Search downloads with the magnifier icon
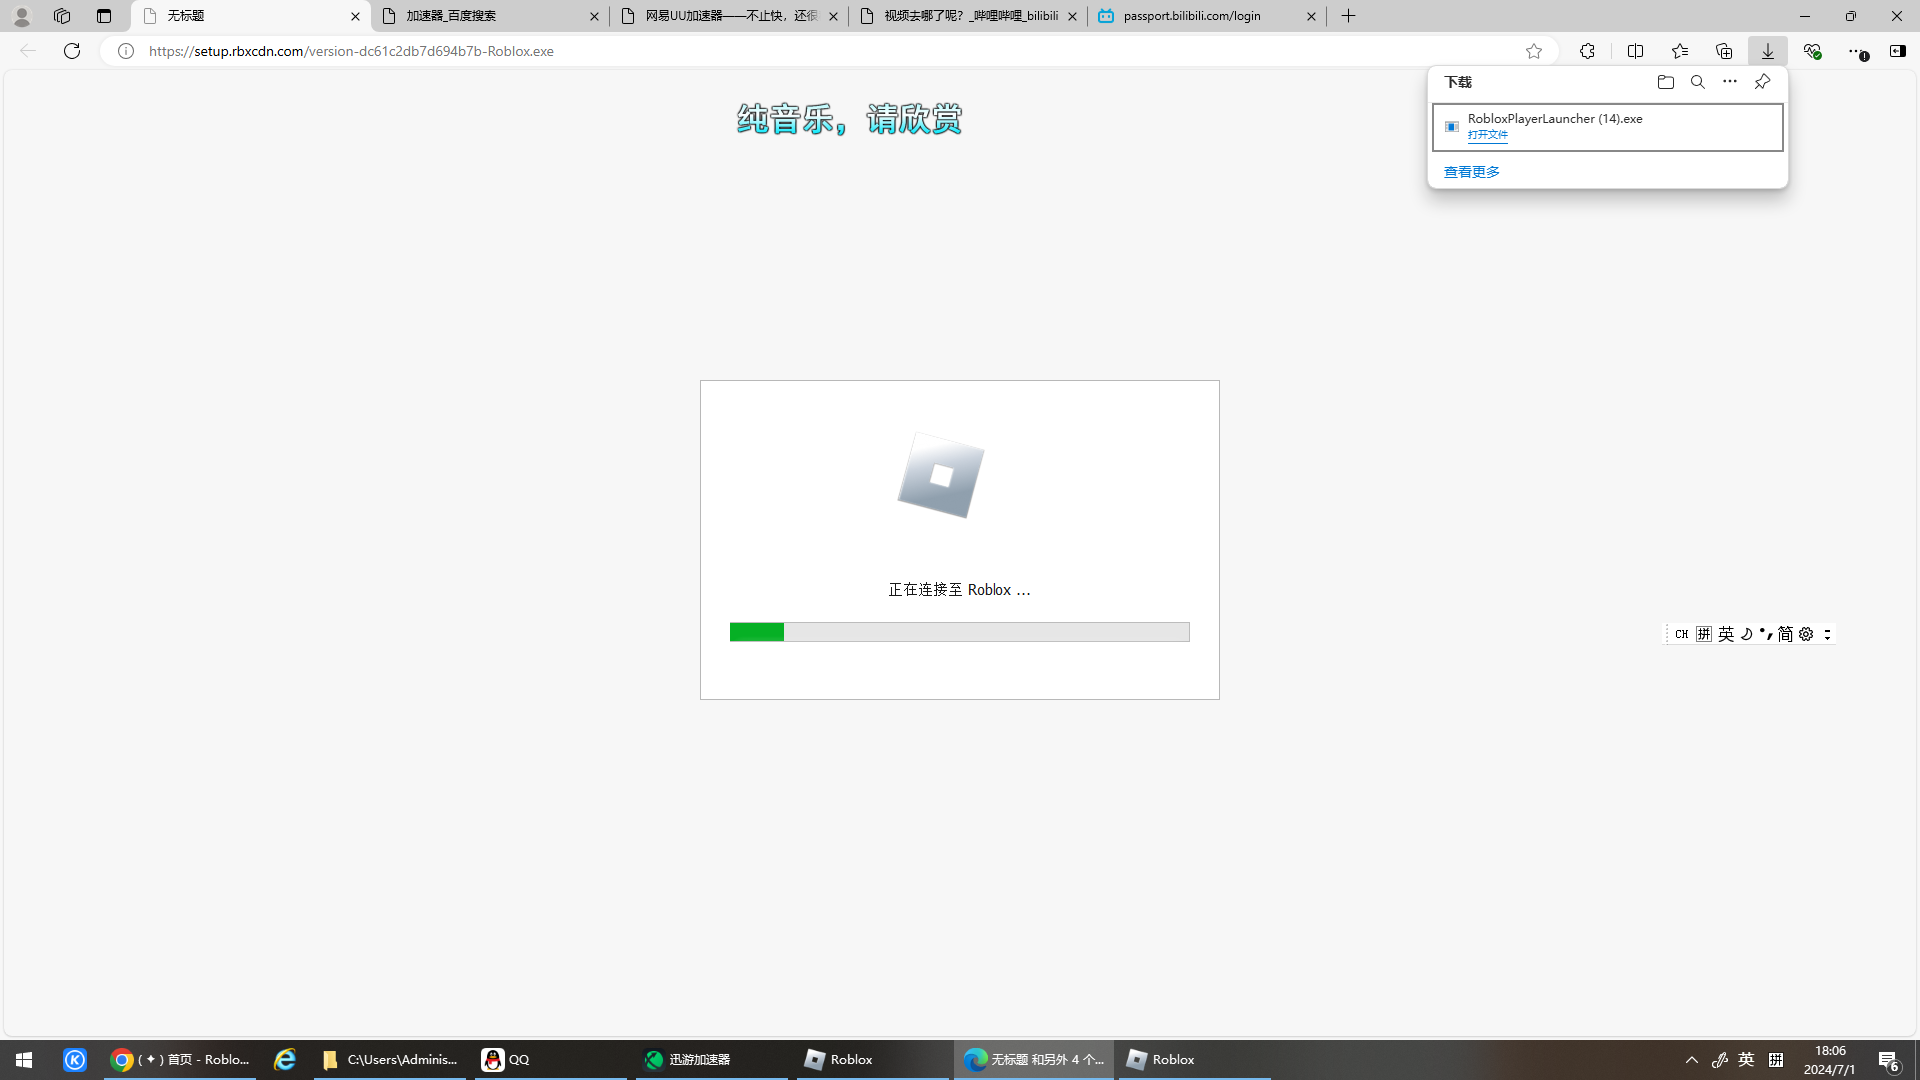The image size is (1920, 1080). (1698, 82)
